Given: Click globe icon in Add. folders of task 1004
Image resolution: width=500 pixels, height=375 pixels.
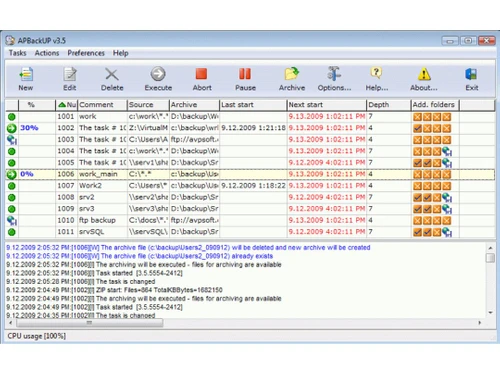Looking at the screenshot, I should click(447, 152).
